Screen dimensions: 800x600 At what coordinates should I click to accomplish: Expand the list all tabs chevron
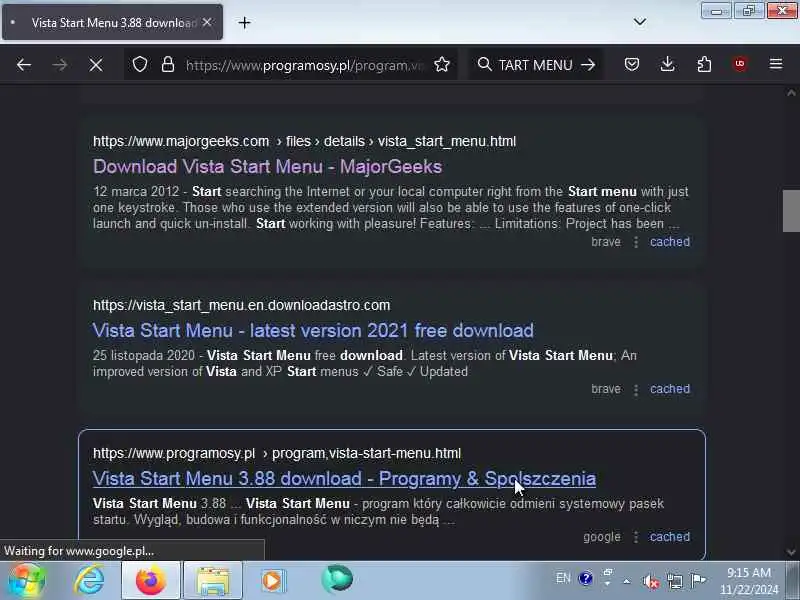640,21
